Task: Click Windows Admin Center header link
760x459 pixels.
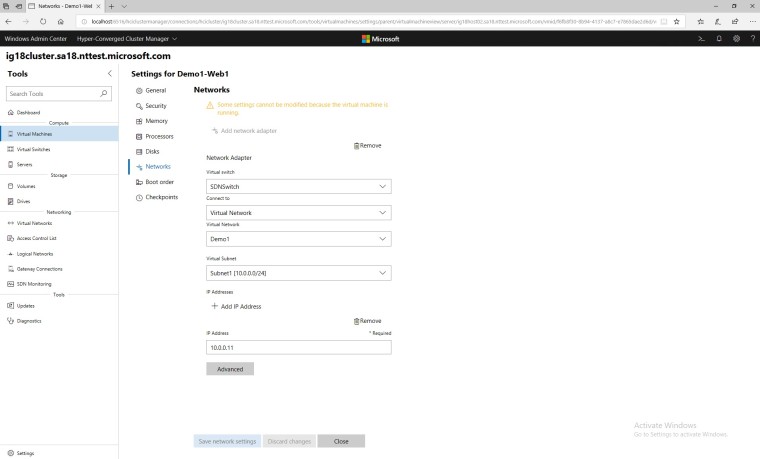Action: 35,39
